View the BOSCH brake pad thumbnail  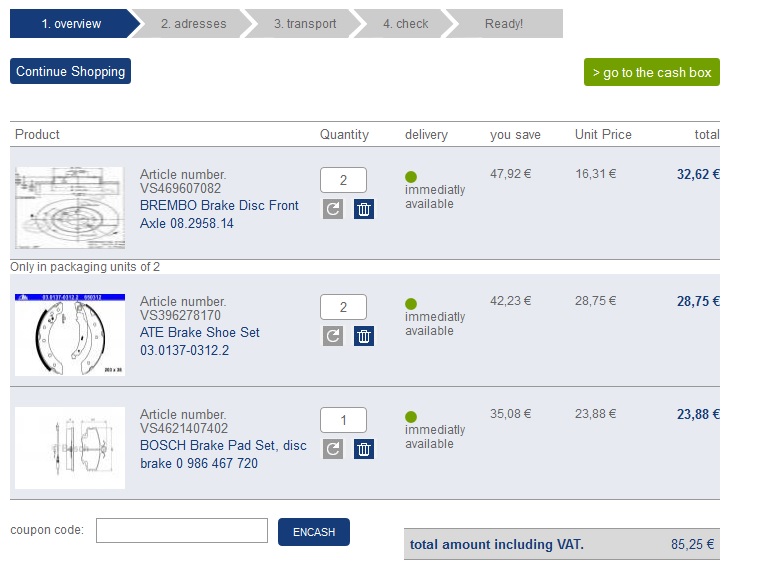(70, 448)
